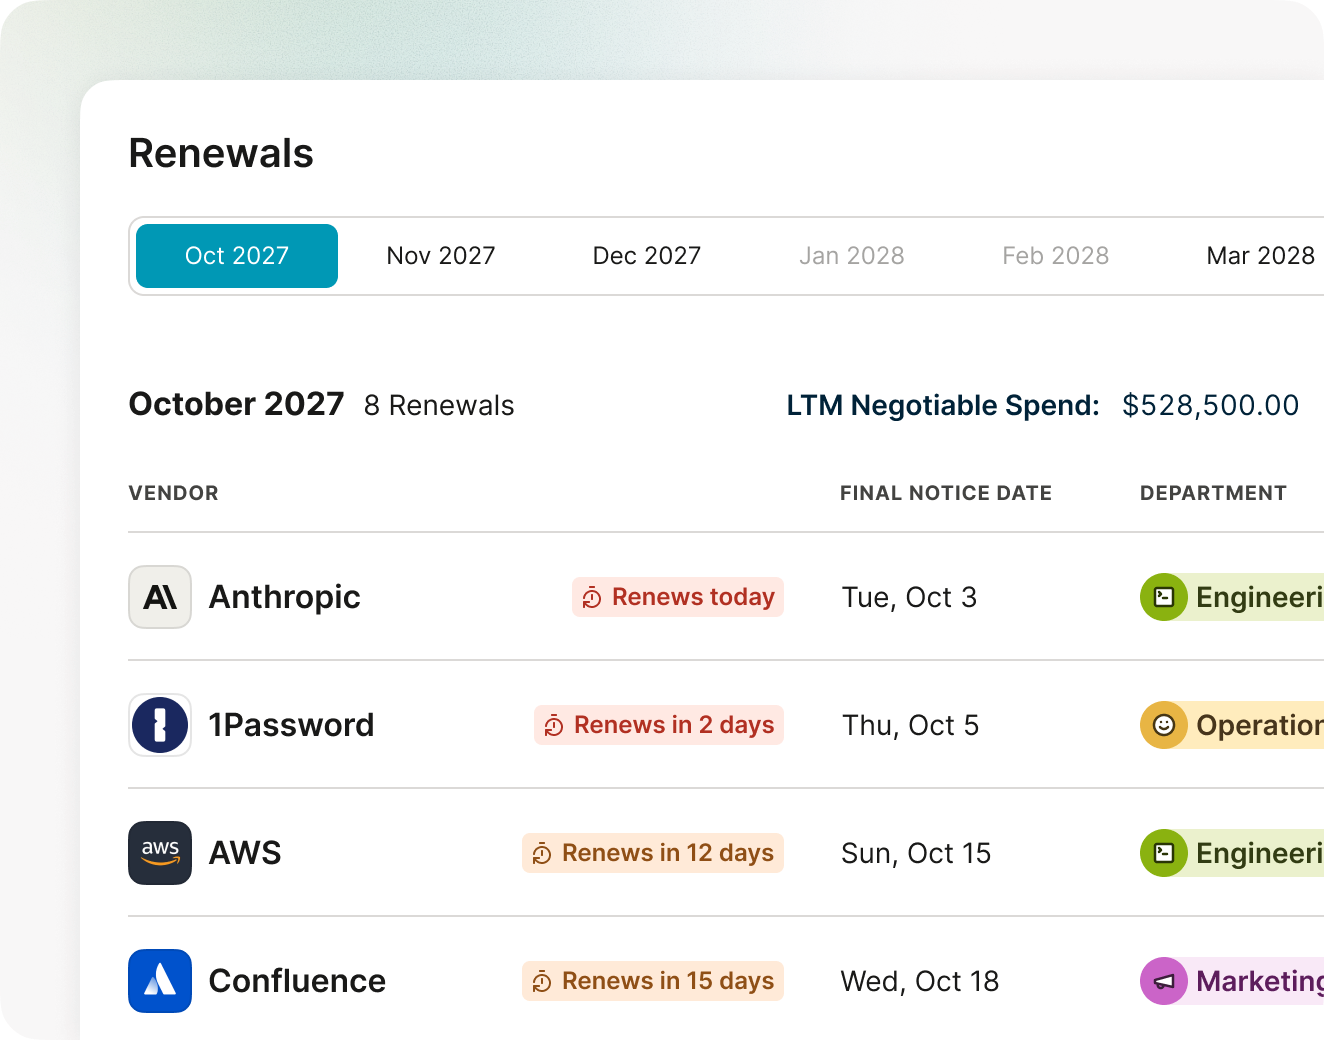Switch to the Nov 2027 tab
This screenshot has width=1324, height=1040.
point(440,256)
